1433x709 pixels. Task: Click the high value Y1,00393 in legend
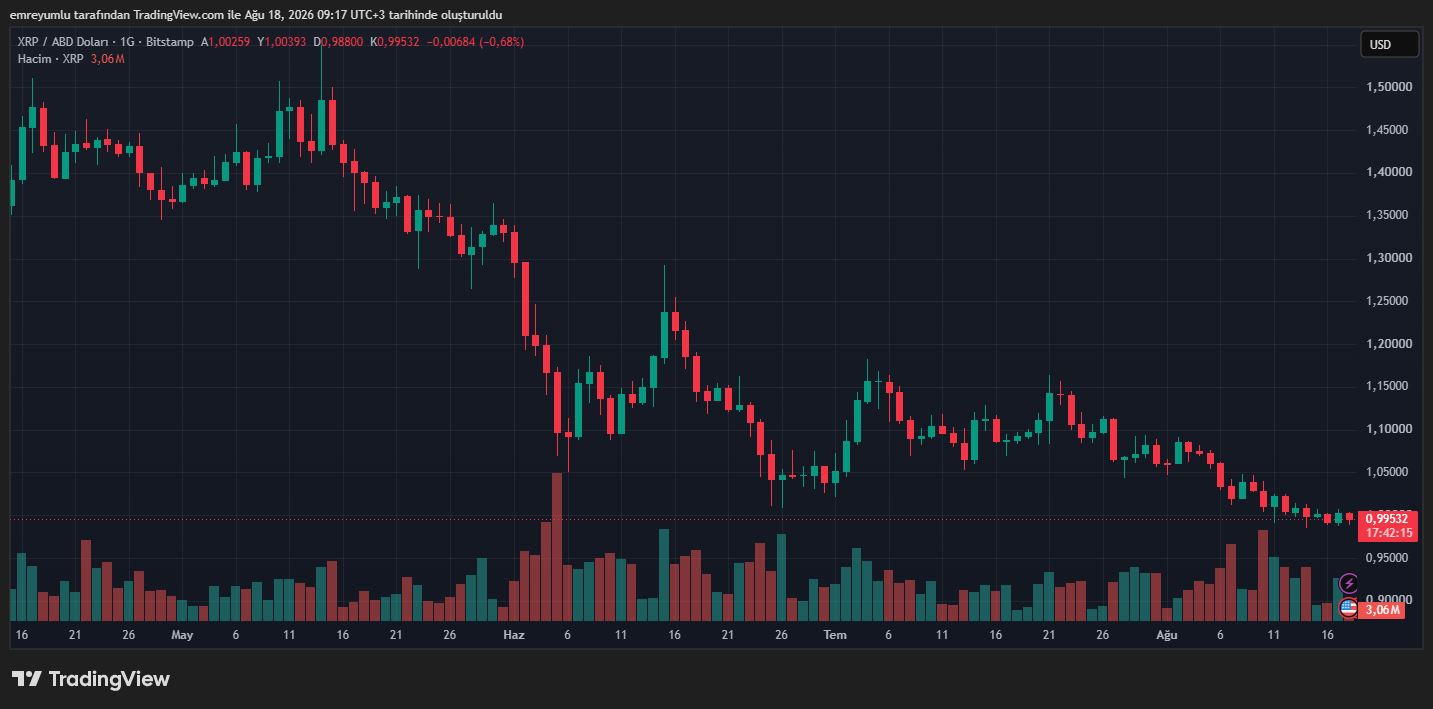(283, 42)
